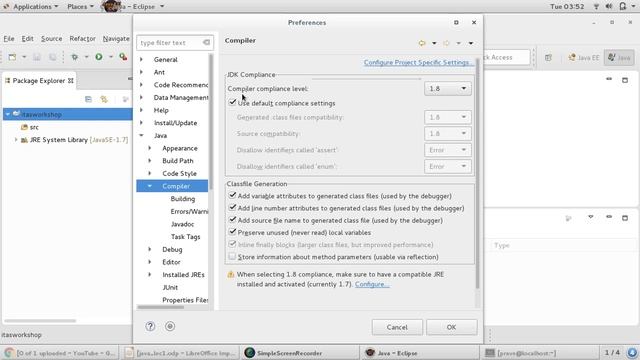The width and height of the screenshot is (640, 360).
Task: Click the forward navigation arrow in Preferences
Action: coord(446,43)
